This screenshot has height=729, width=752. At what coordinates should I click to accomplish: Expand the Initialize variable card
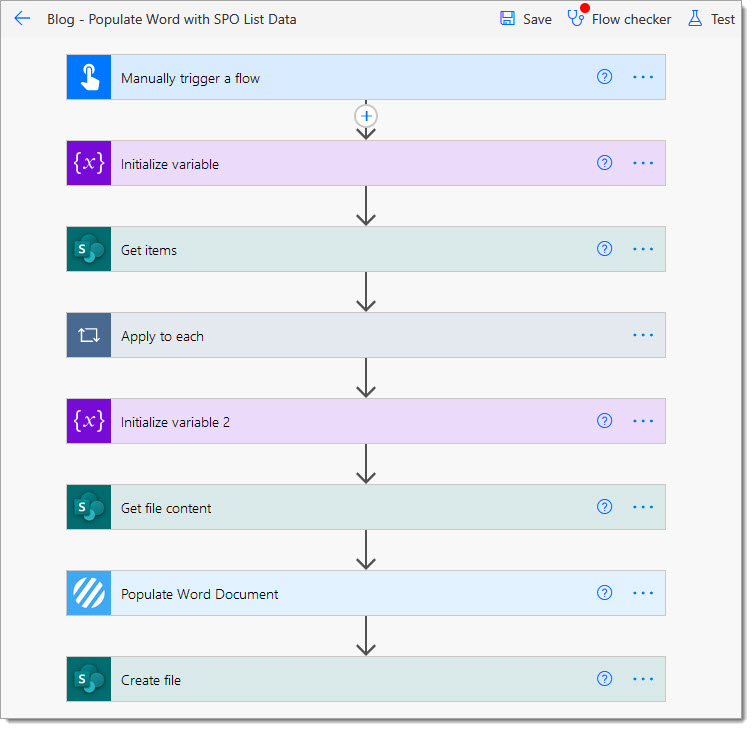[366, 163]
